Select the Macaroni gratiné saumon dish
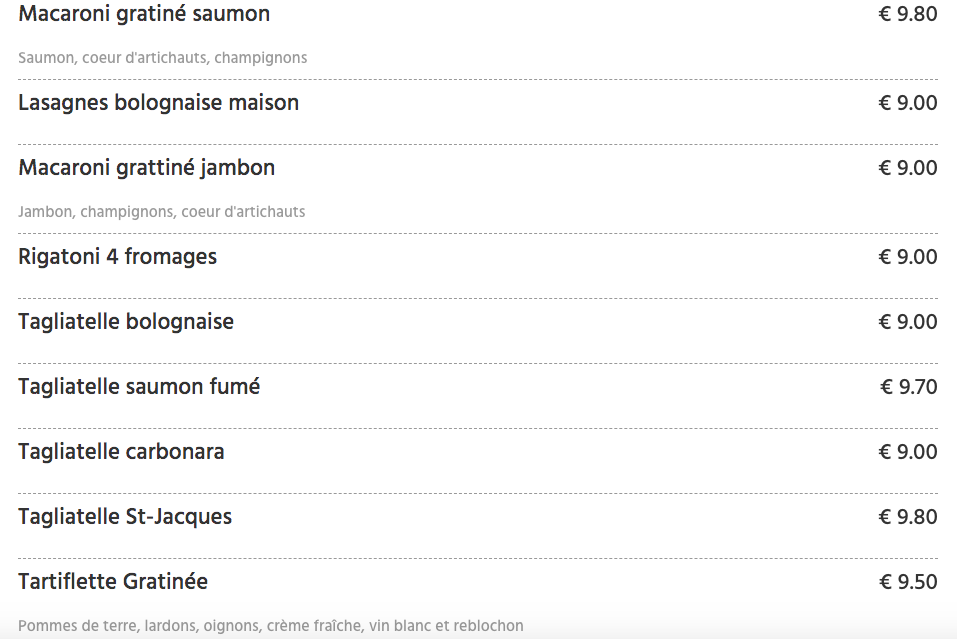 pos(144,14)
